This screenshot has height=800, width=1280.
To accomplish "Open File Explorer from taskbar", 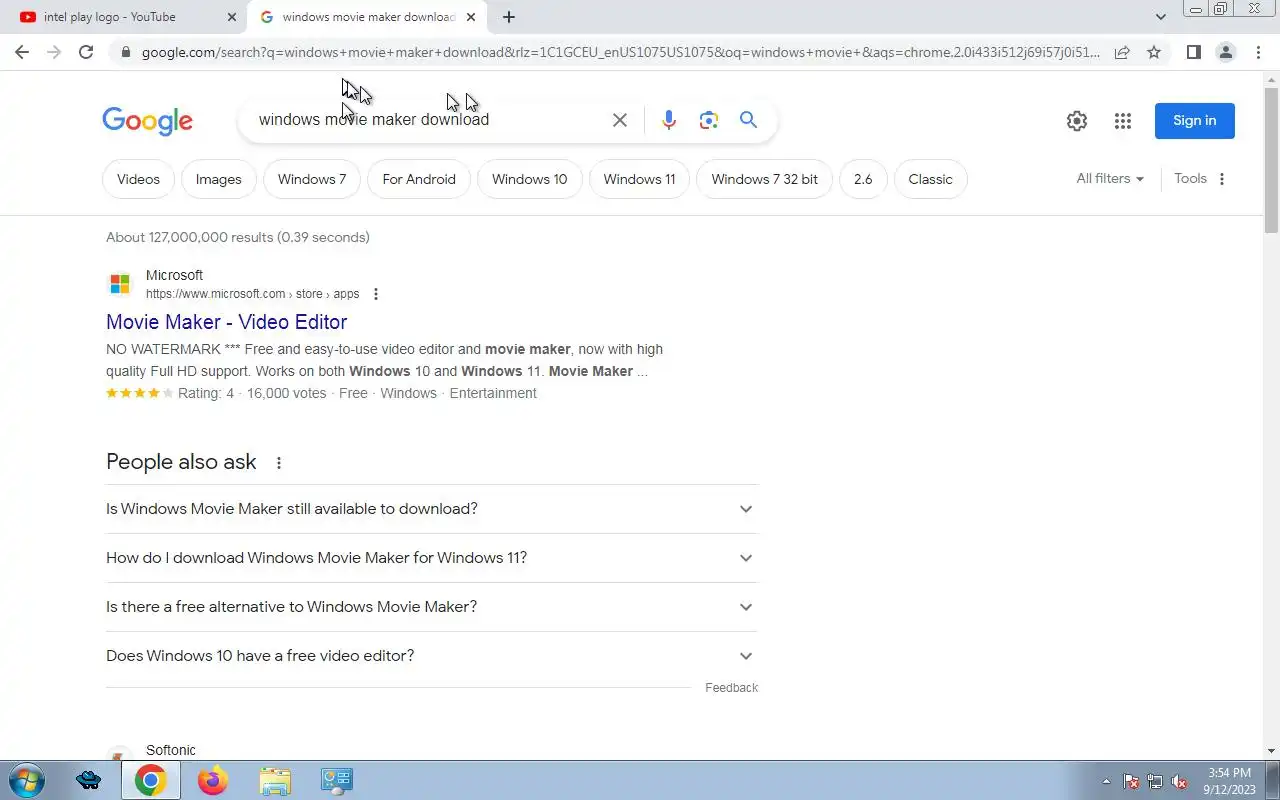I will tap(275, 780).
